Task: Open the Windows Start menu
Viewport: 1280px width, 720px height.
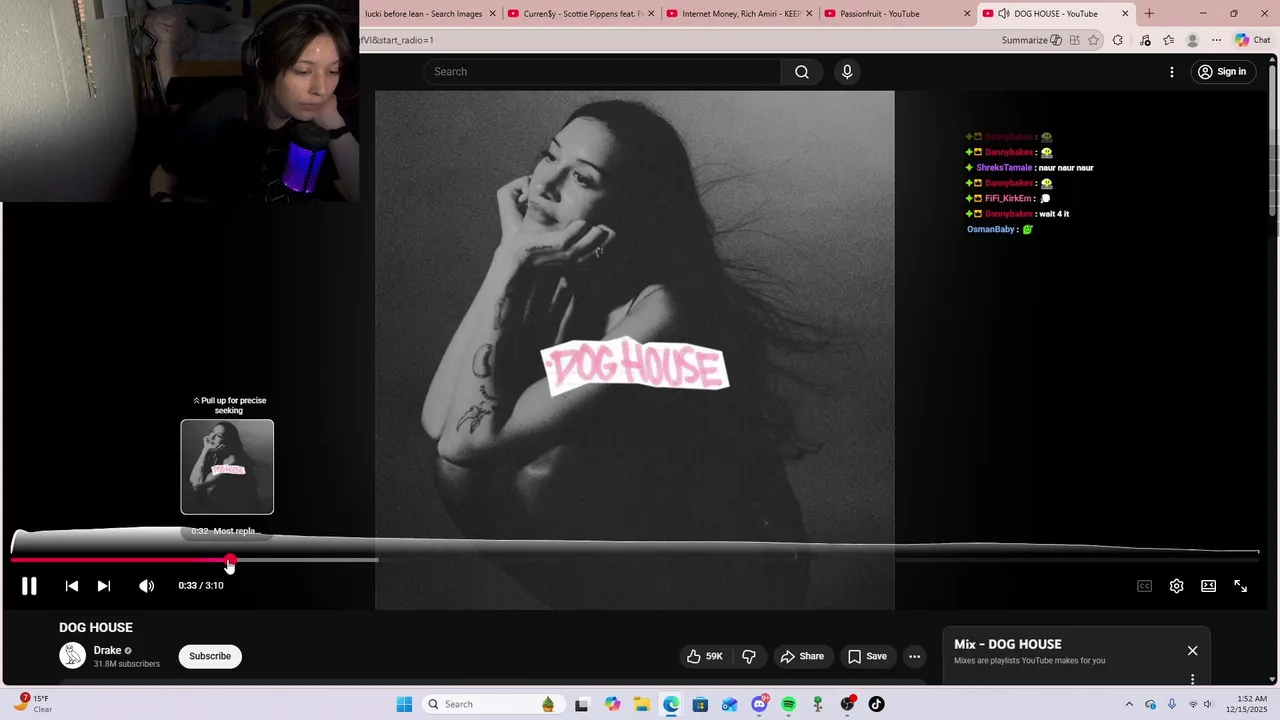Action: tap(404, 704)
